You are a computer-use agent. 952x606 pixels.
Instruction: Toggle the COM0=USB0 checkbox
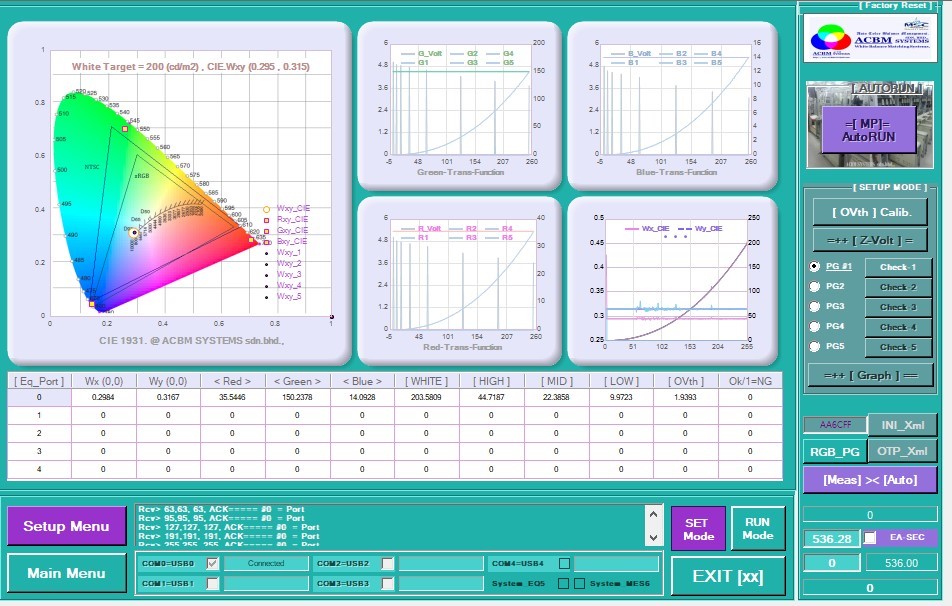click(212, 563)
